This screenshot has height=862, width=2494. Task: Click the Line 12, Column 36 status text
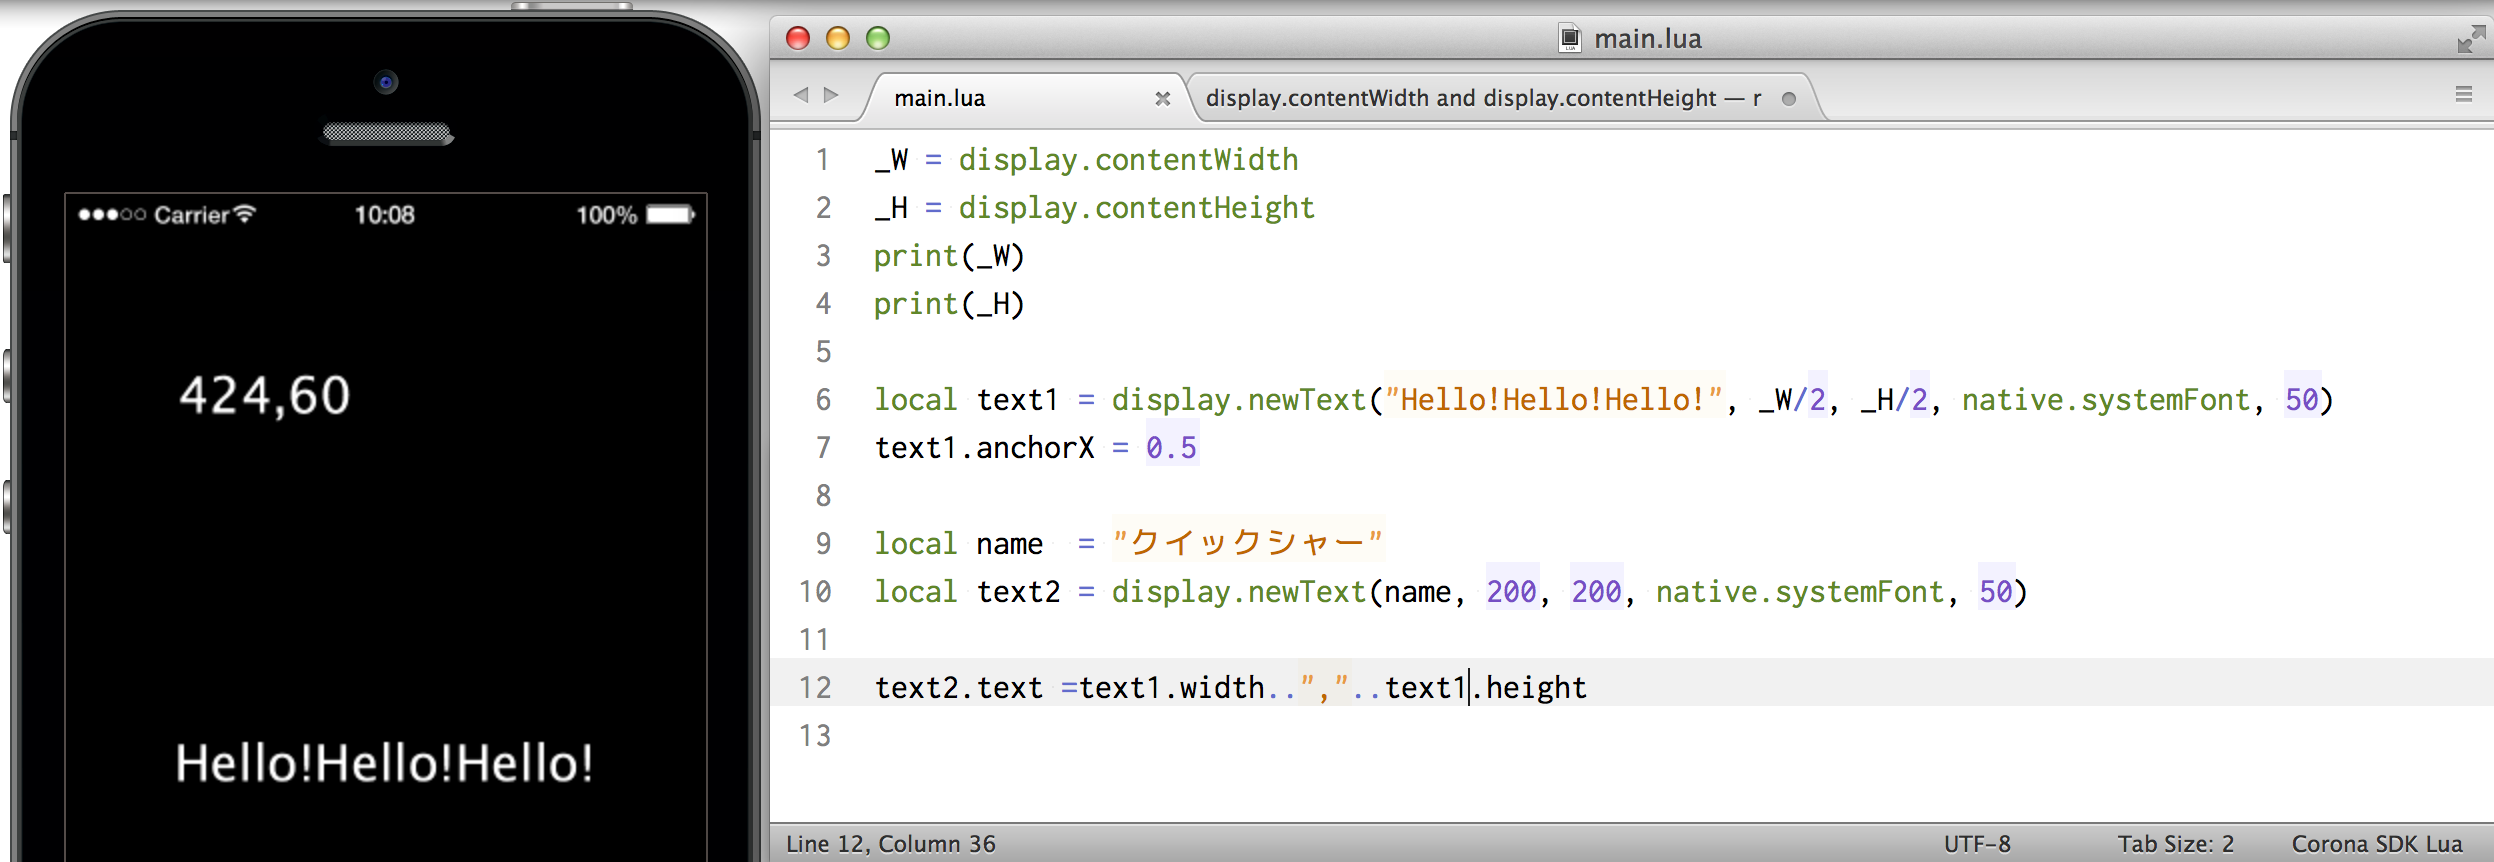point(891,844)
